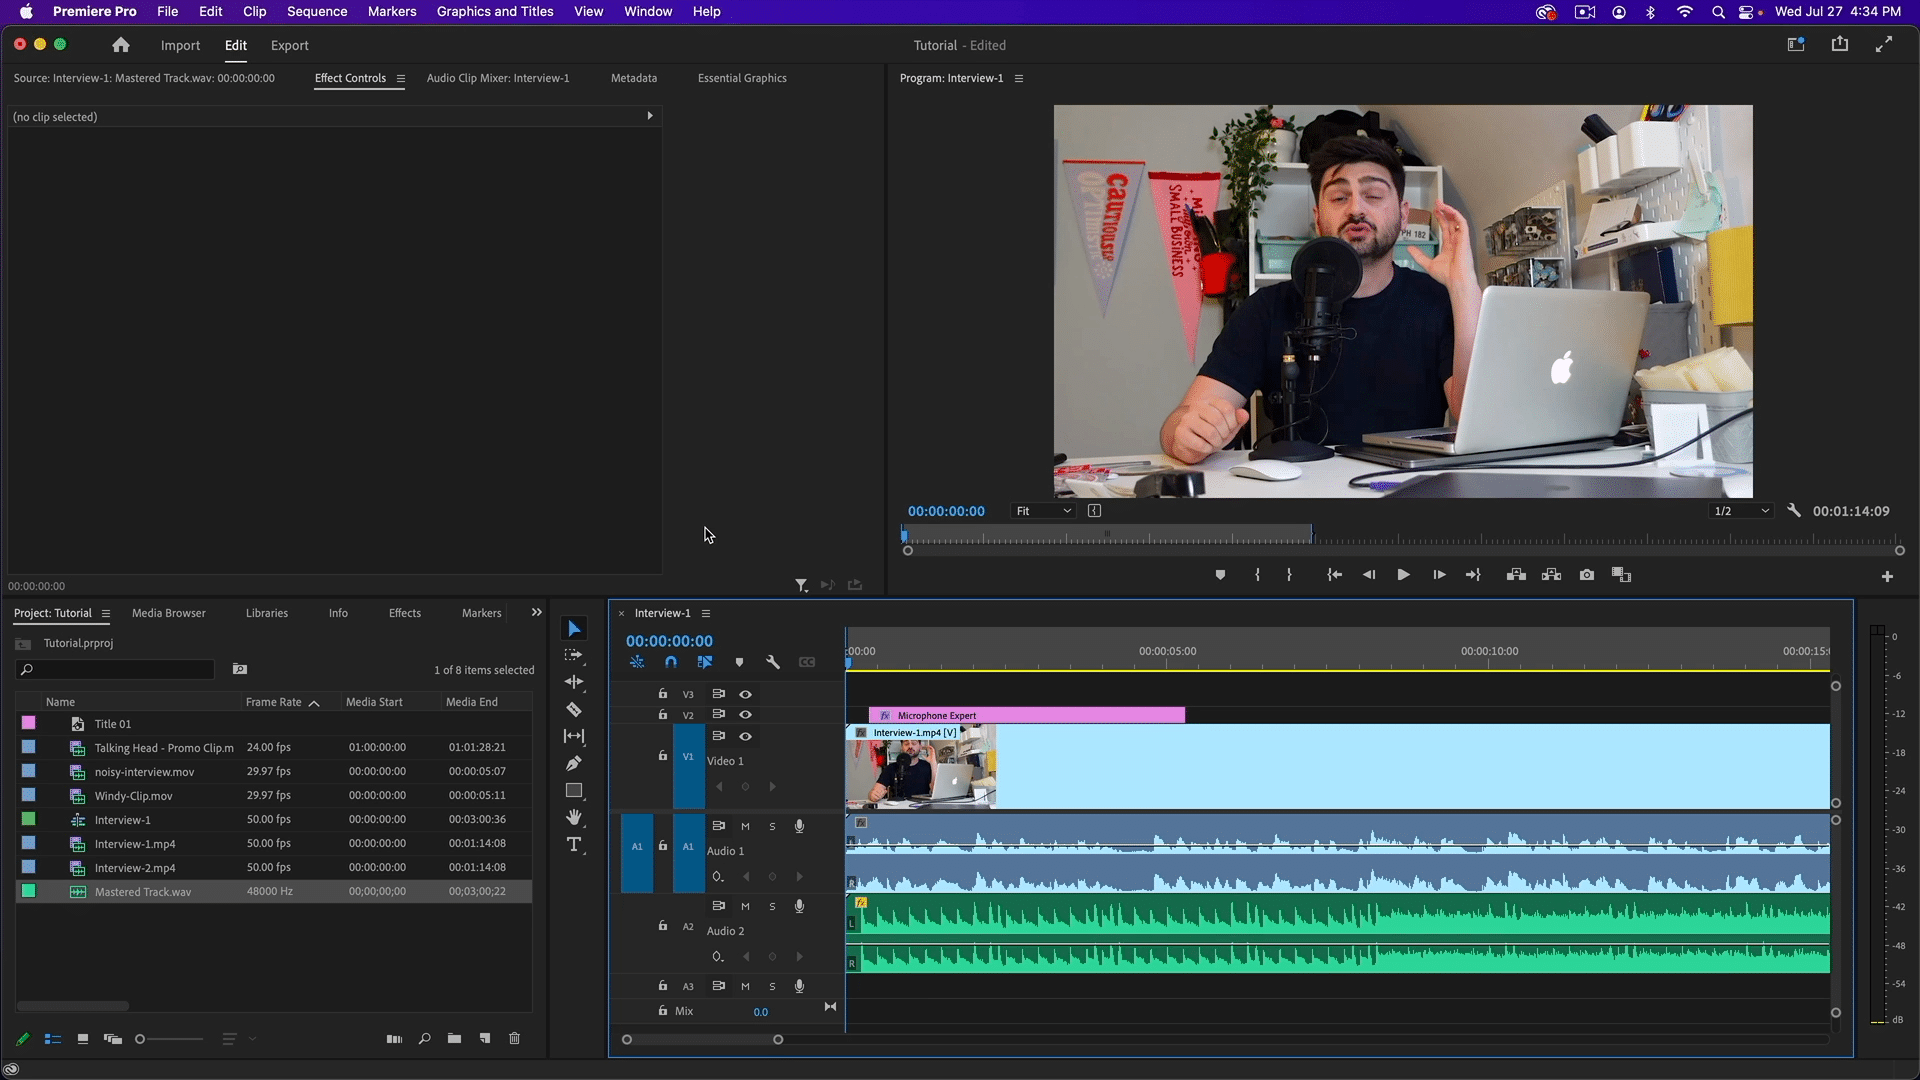Toggle Video 1 track output eye
The height and width of the screenshot is (1080, 1920).
745,736
